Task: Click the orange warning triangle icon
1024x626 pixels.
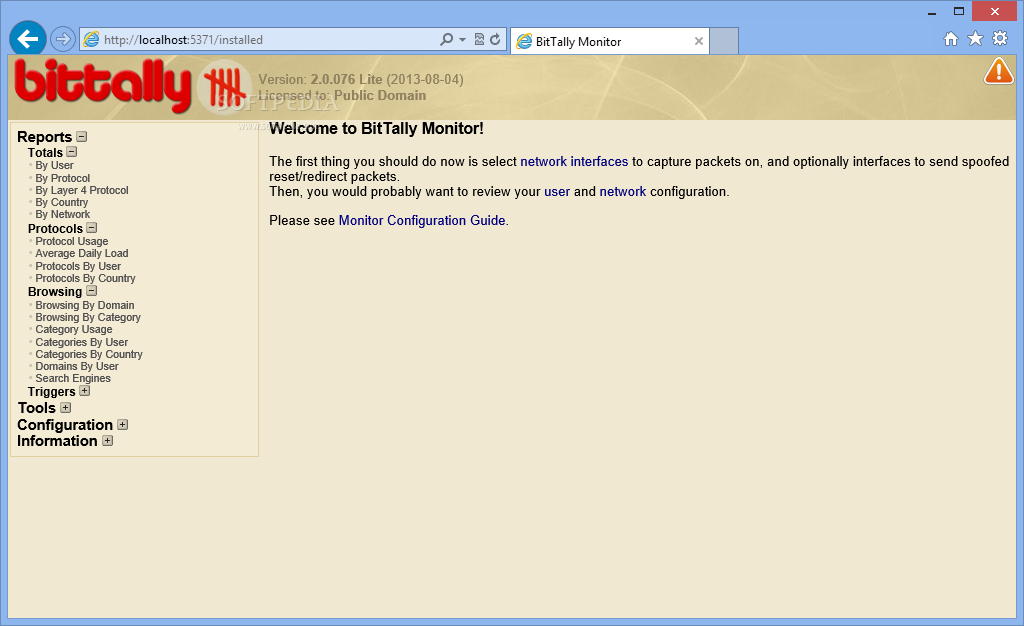Action: (999, 72)
